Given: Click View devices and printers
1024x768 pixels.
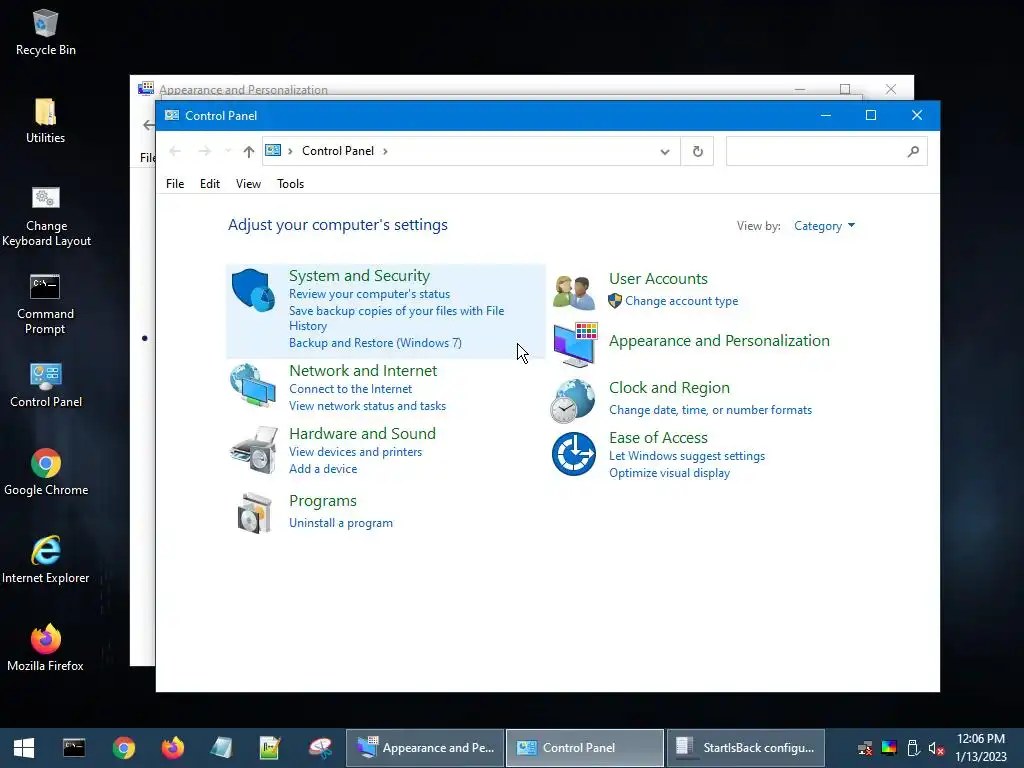Looking at the screenshot, I should (355, 452).
